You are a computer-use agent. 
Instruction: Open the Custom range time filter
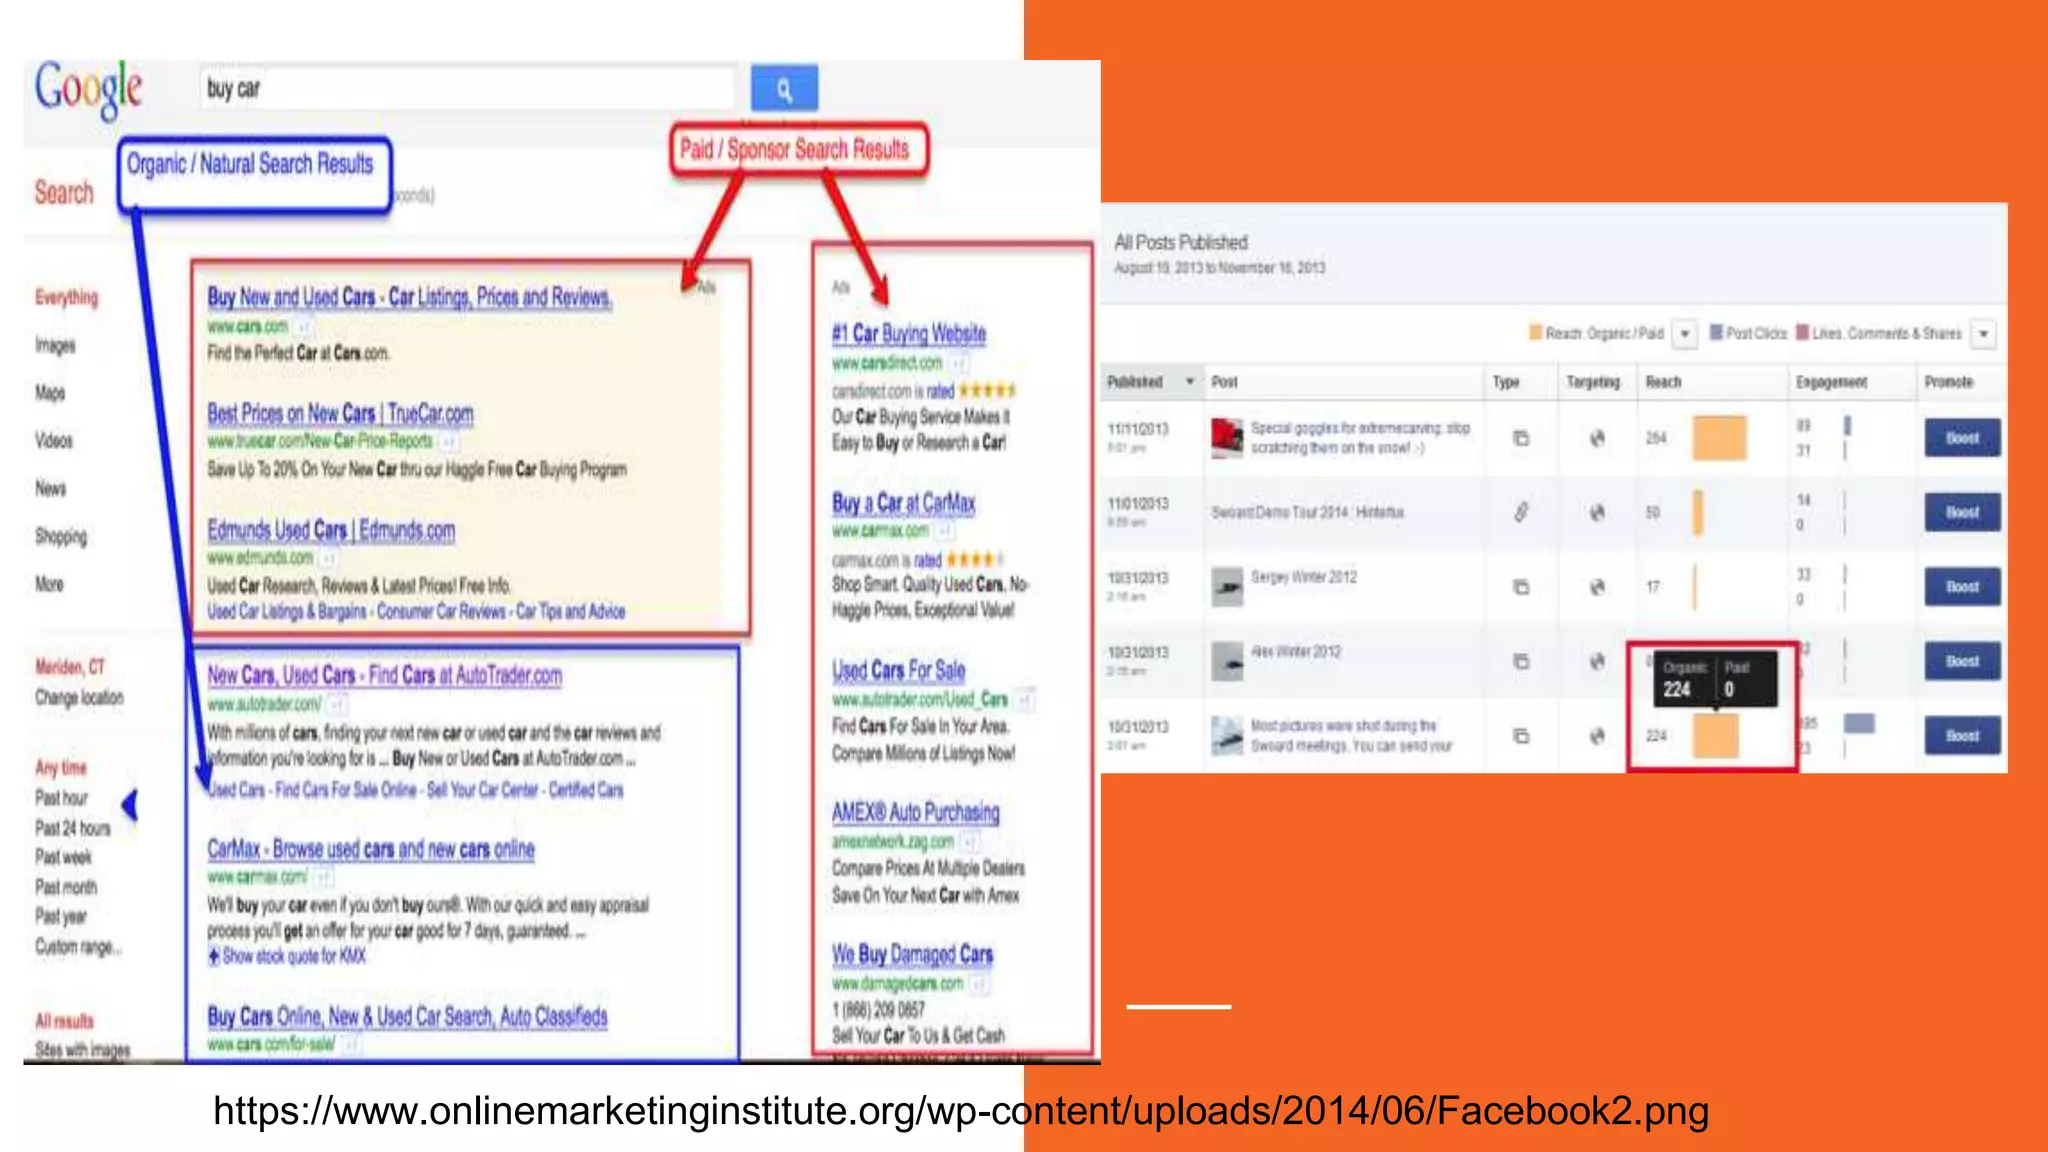click(78, 946)
